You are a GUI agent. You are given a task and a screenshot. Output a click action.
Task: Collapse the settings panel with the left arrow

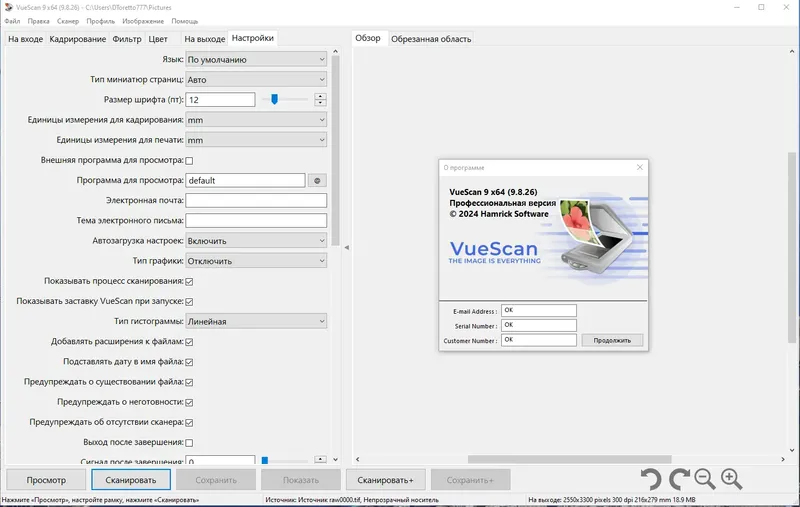[346, 247]
